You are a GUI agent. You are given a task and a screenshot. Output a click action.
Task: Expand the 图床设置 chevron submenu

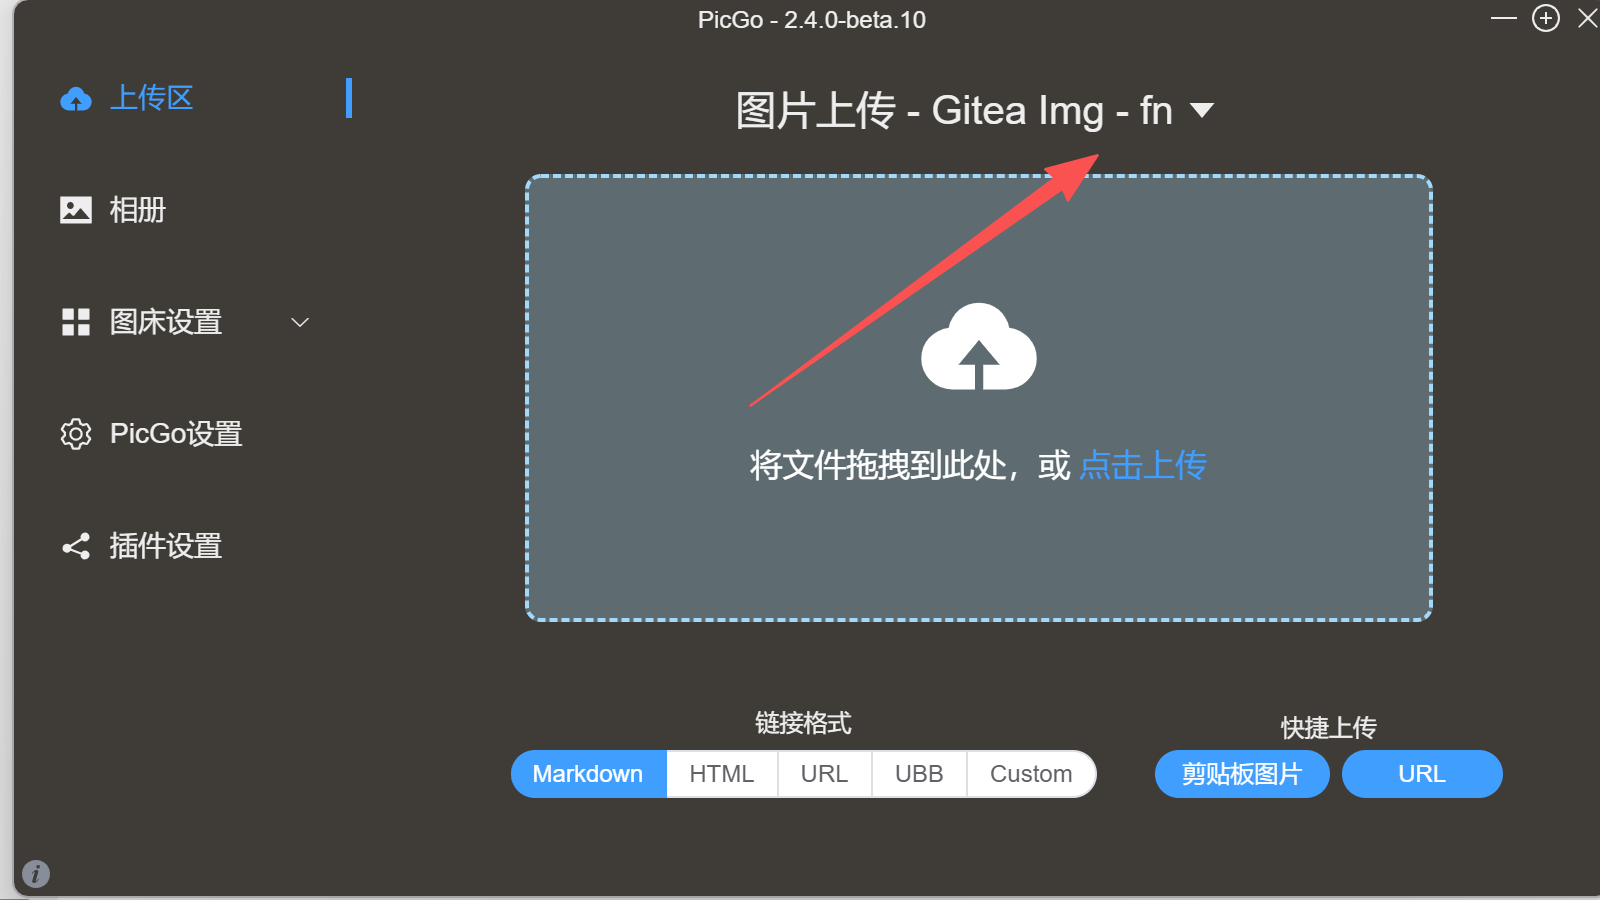pyautogui.click(x=300, y=322)
